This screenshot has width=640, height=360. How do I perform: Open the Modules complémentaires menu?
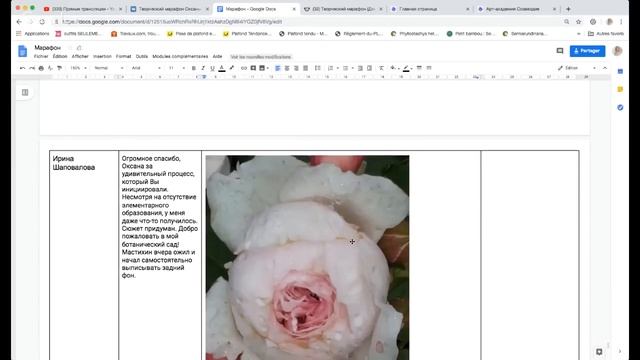tap(180, 56)
